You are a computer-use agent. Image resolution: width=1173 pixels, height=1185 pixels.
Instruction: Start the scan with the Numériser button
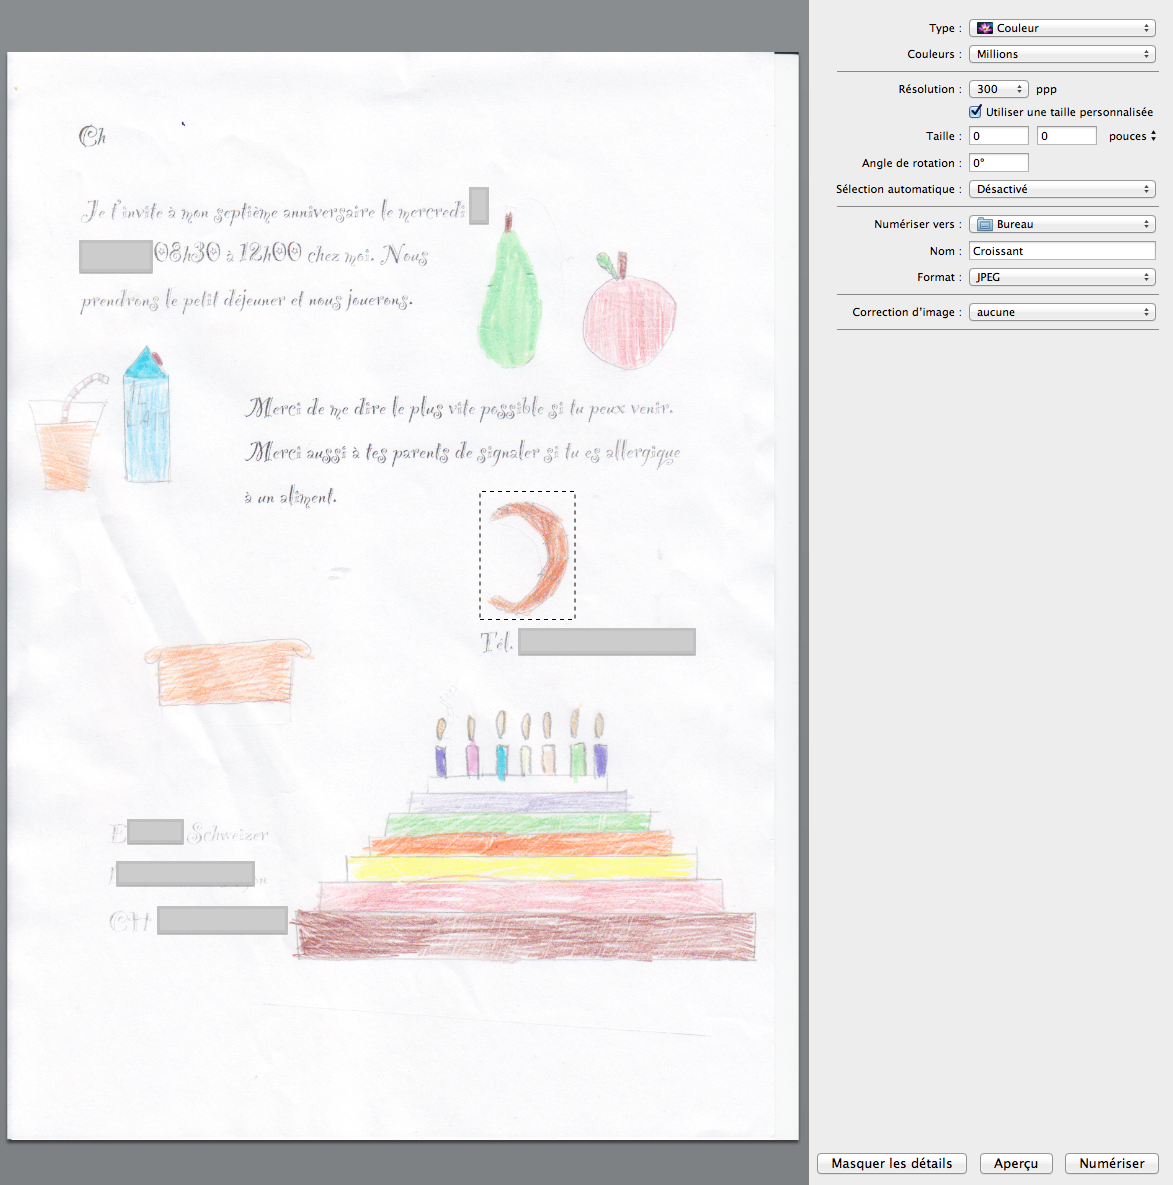click(1111, 1163)
